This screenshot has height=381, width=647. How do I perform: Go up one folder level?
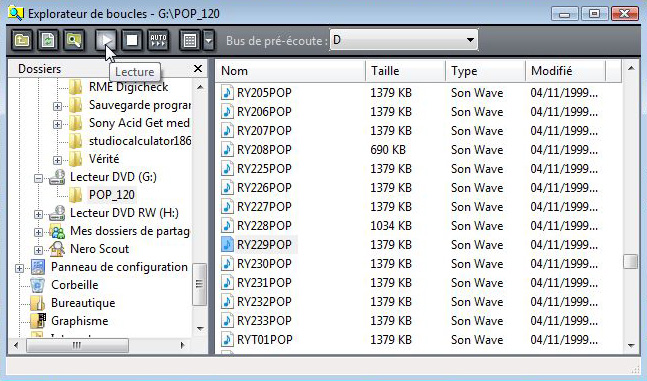coord(22,40)
